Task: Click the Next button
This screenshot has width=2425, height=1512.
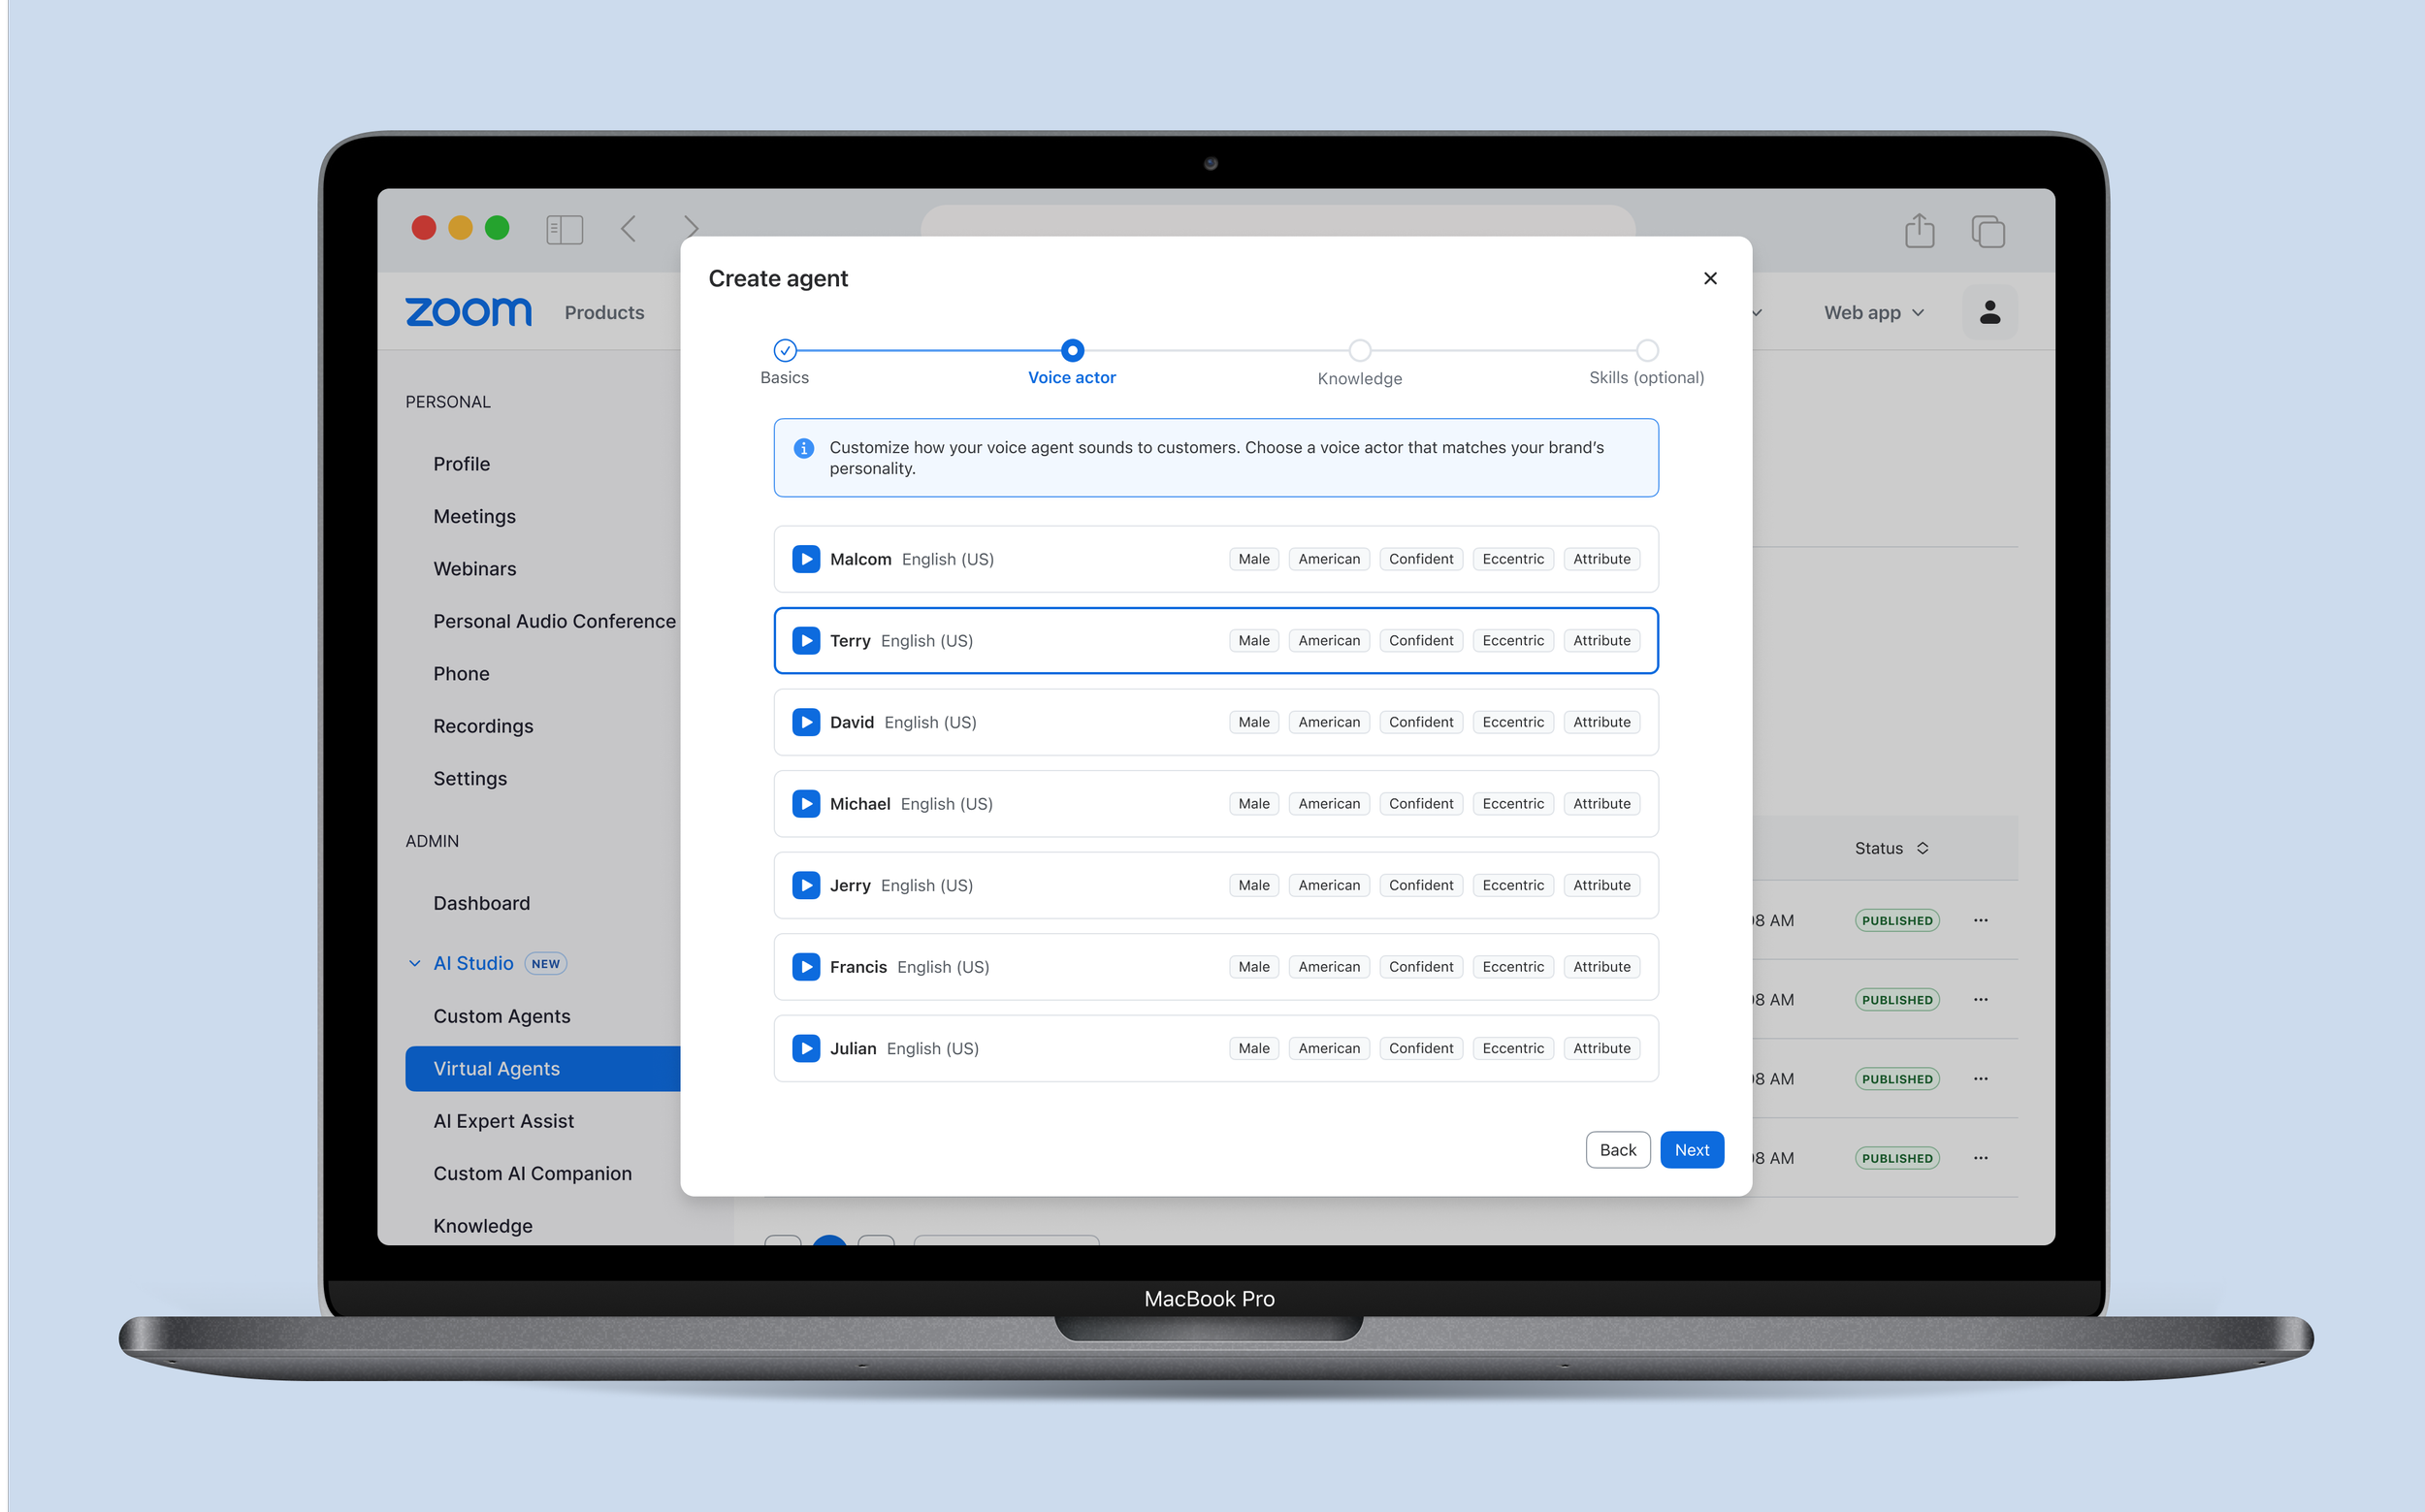Action: click(x=1691, y=1150)
